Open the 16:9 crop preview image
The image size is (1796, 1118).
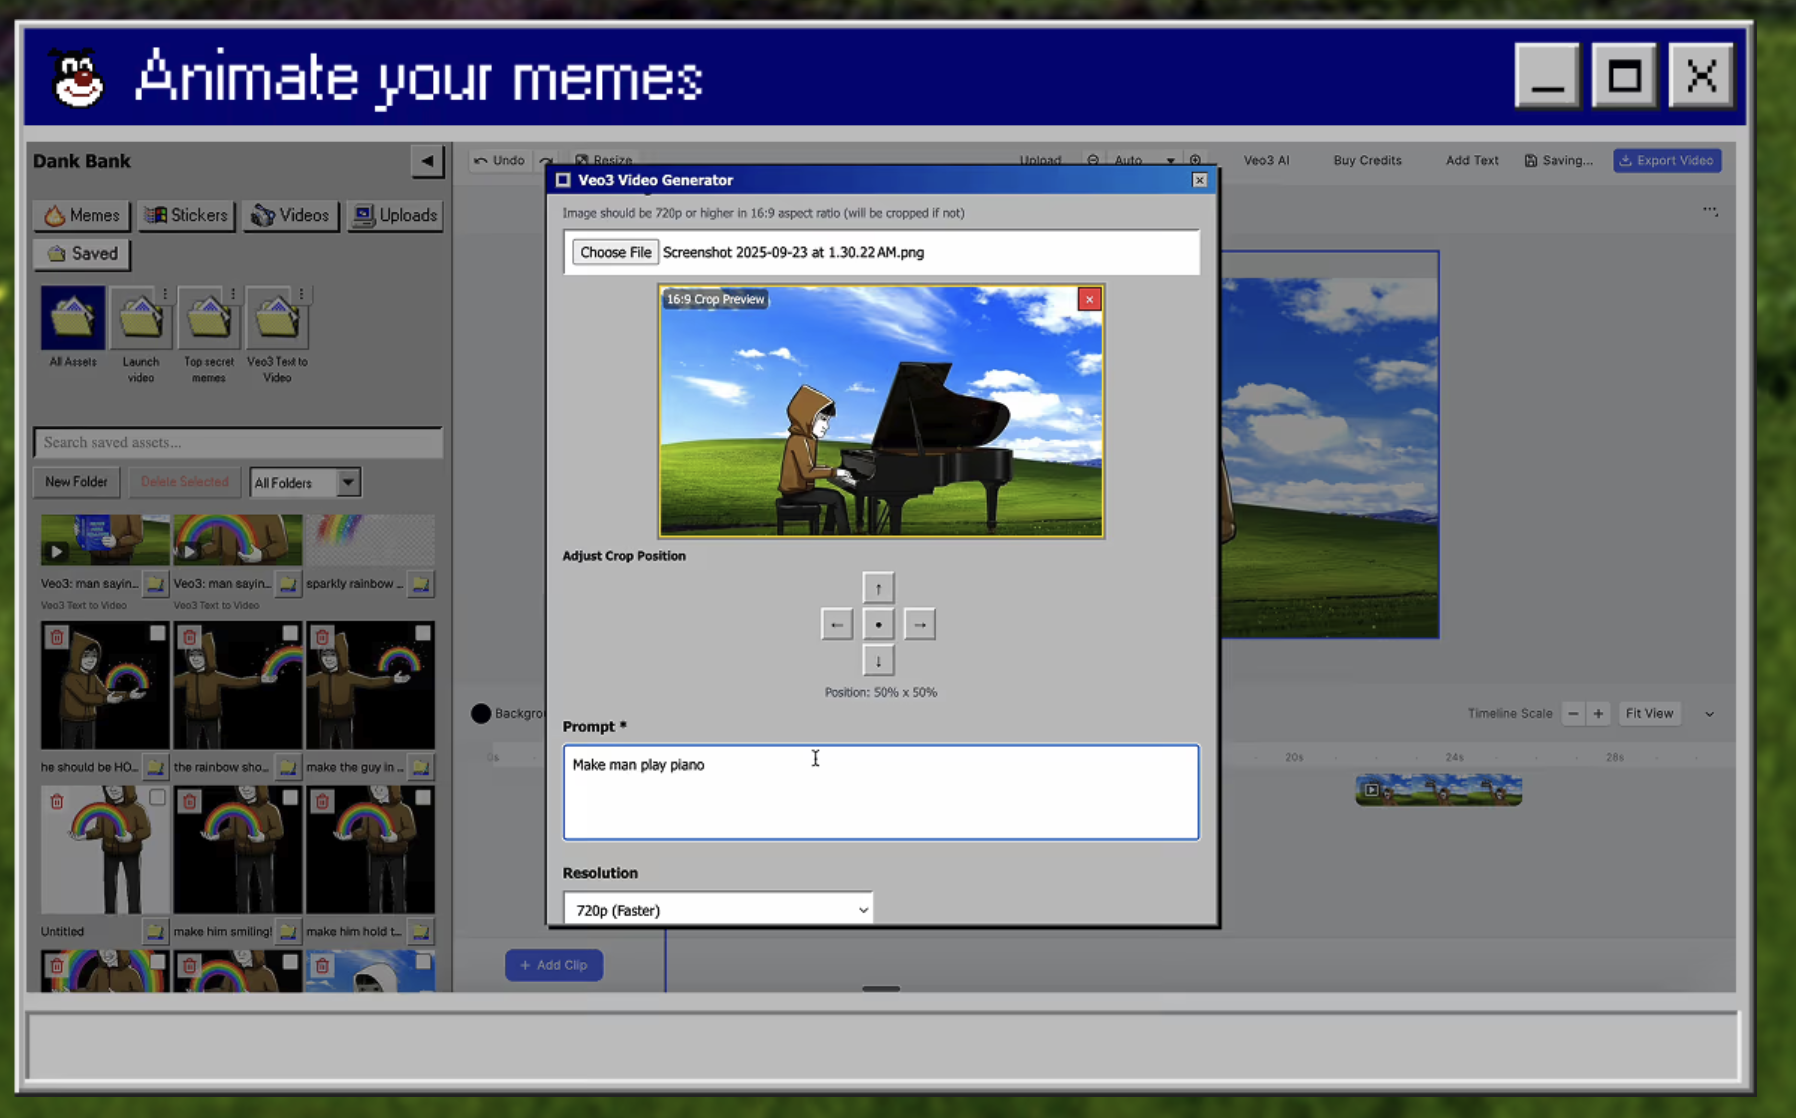(x=881, y=411)
